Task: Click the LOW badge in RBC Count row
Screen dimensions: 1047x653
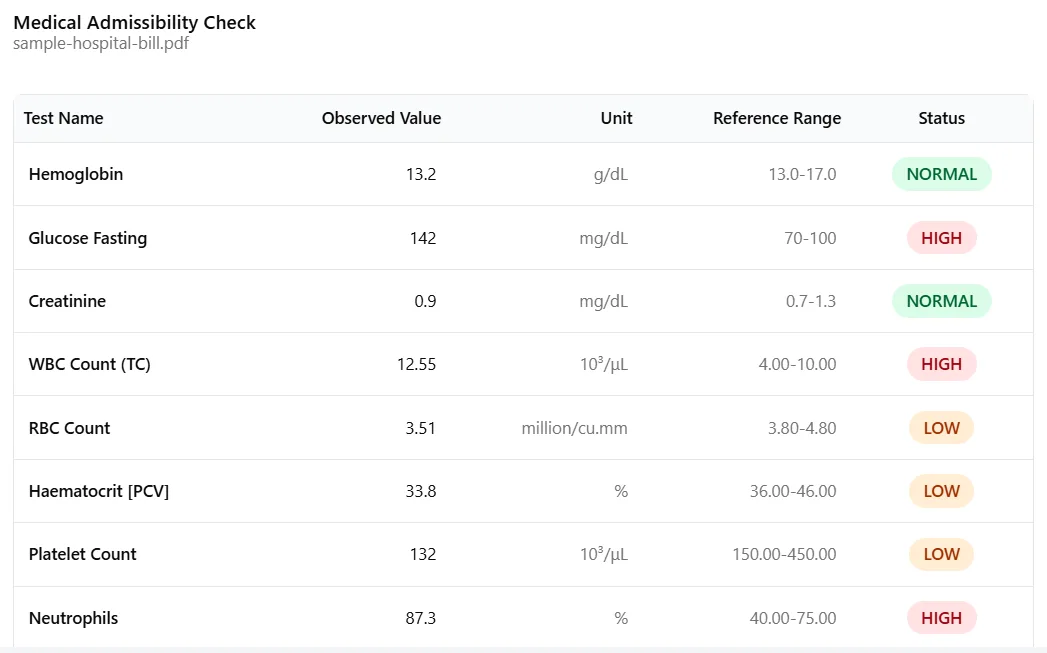Action: [941, 428]
